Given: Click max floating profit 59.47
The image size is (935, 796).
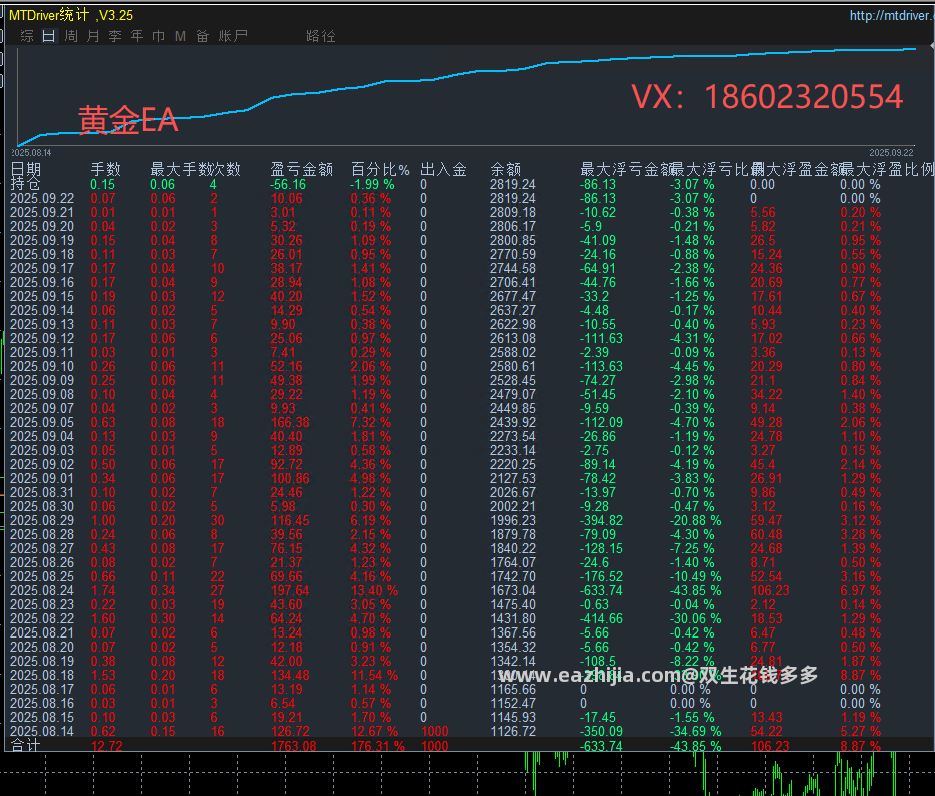Looking at the screenshot, I should point(766,521).
